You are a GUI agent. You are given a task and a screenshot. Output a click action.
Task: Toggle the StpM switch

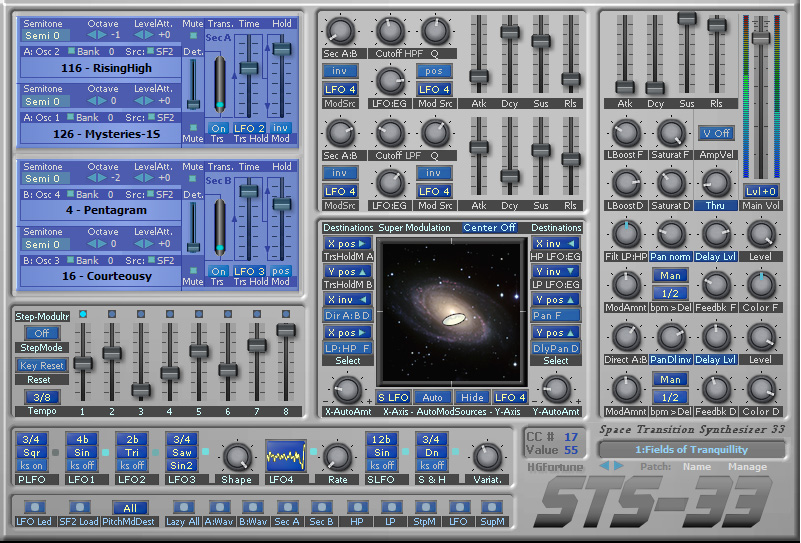click(425, 507)
